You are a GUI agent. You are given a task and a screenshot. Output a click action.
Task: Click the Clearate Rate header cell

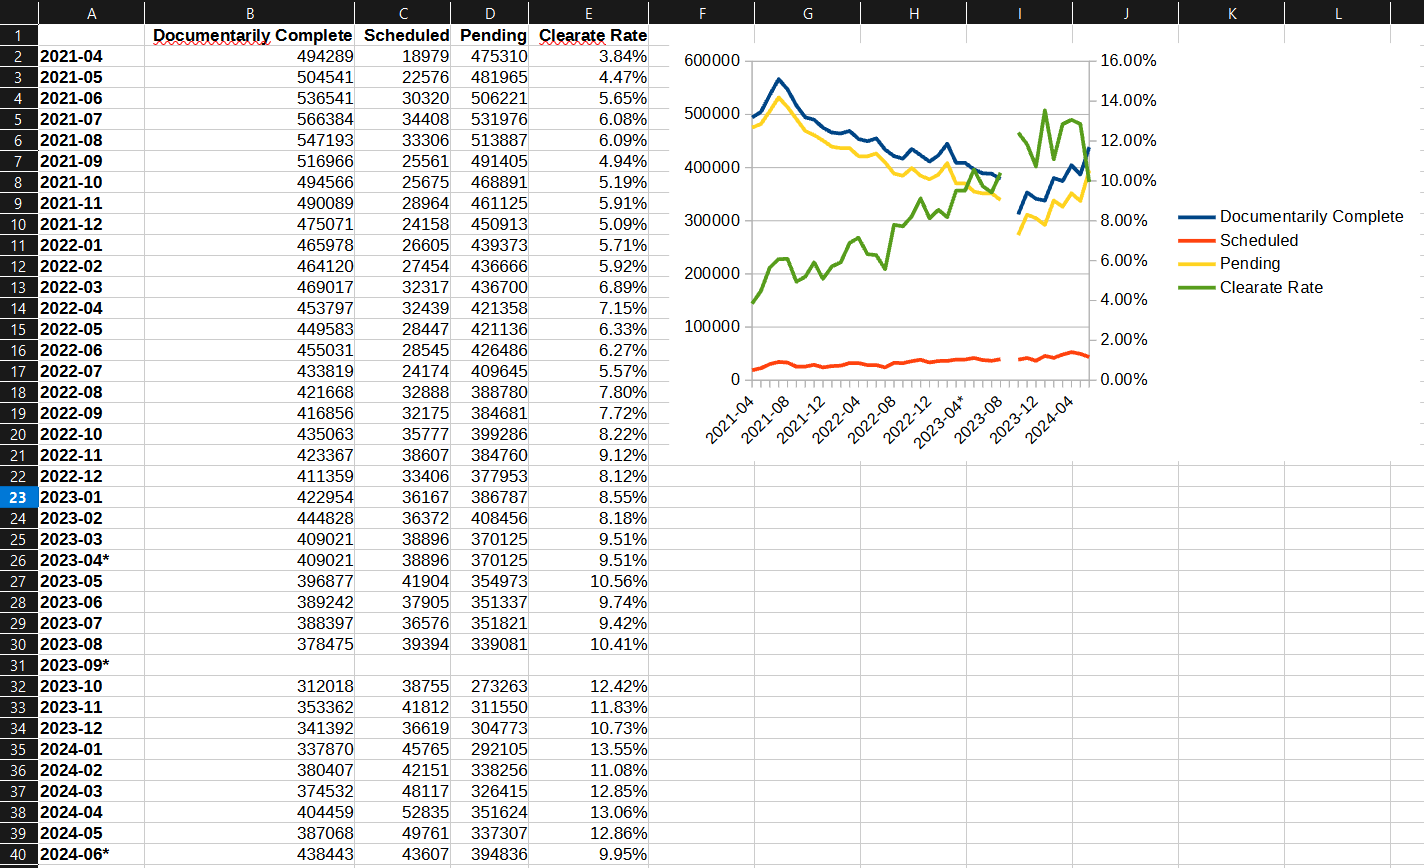point(589,35)
